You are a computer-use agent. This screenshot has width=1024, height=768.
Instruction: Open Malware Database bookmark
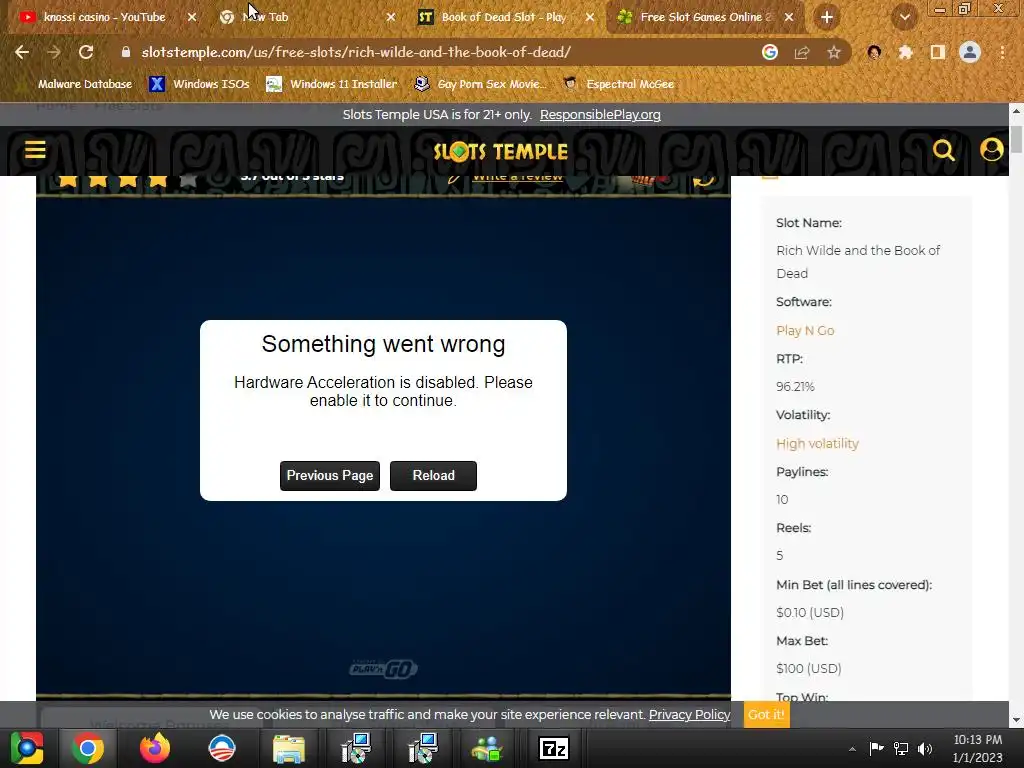85,84
